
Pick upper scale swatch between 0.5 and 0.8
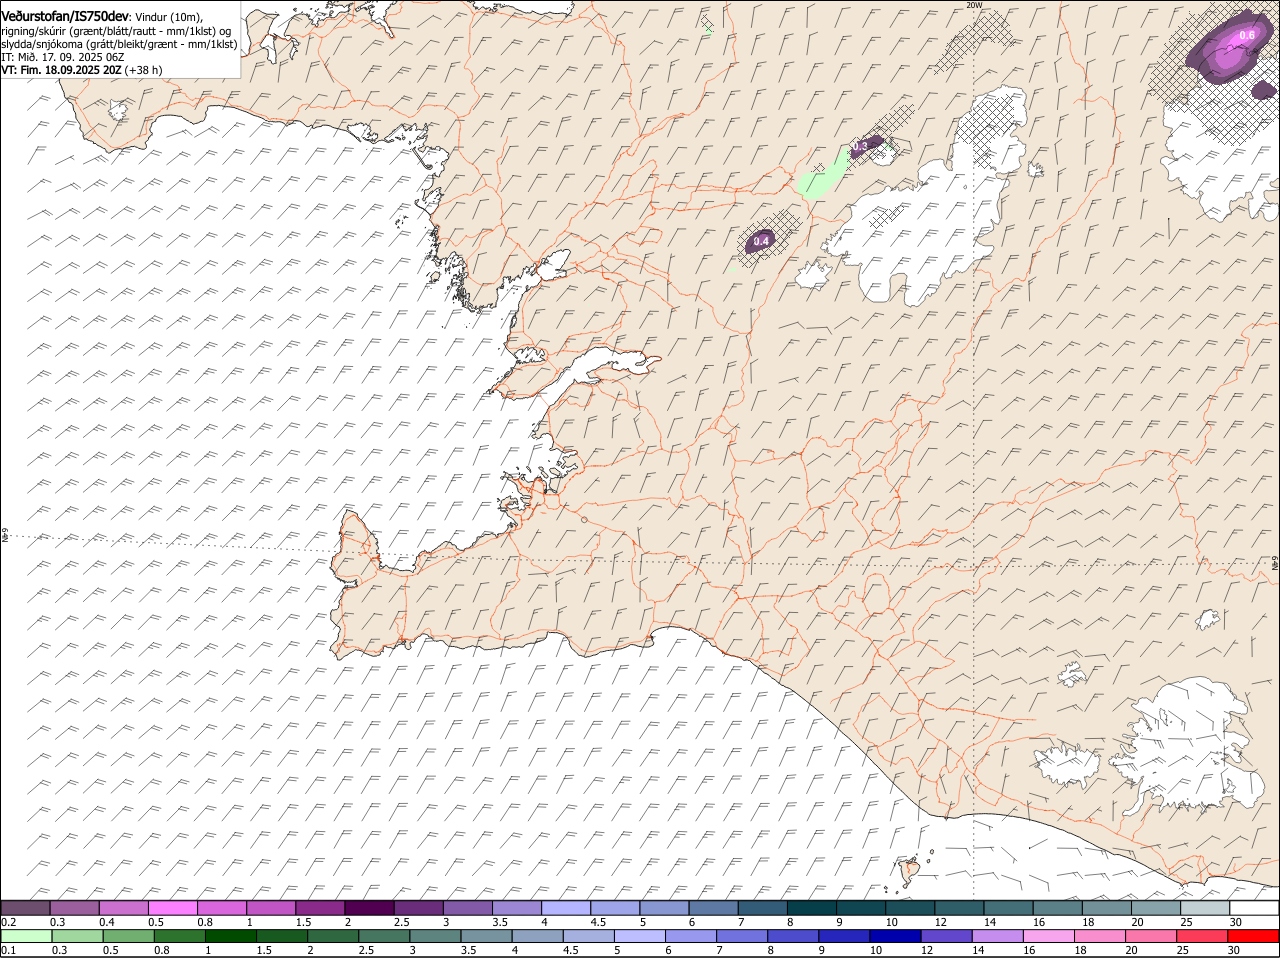pos(173,908)
